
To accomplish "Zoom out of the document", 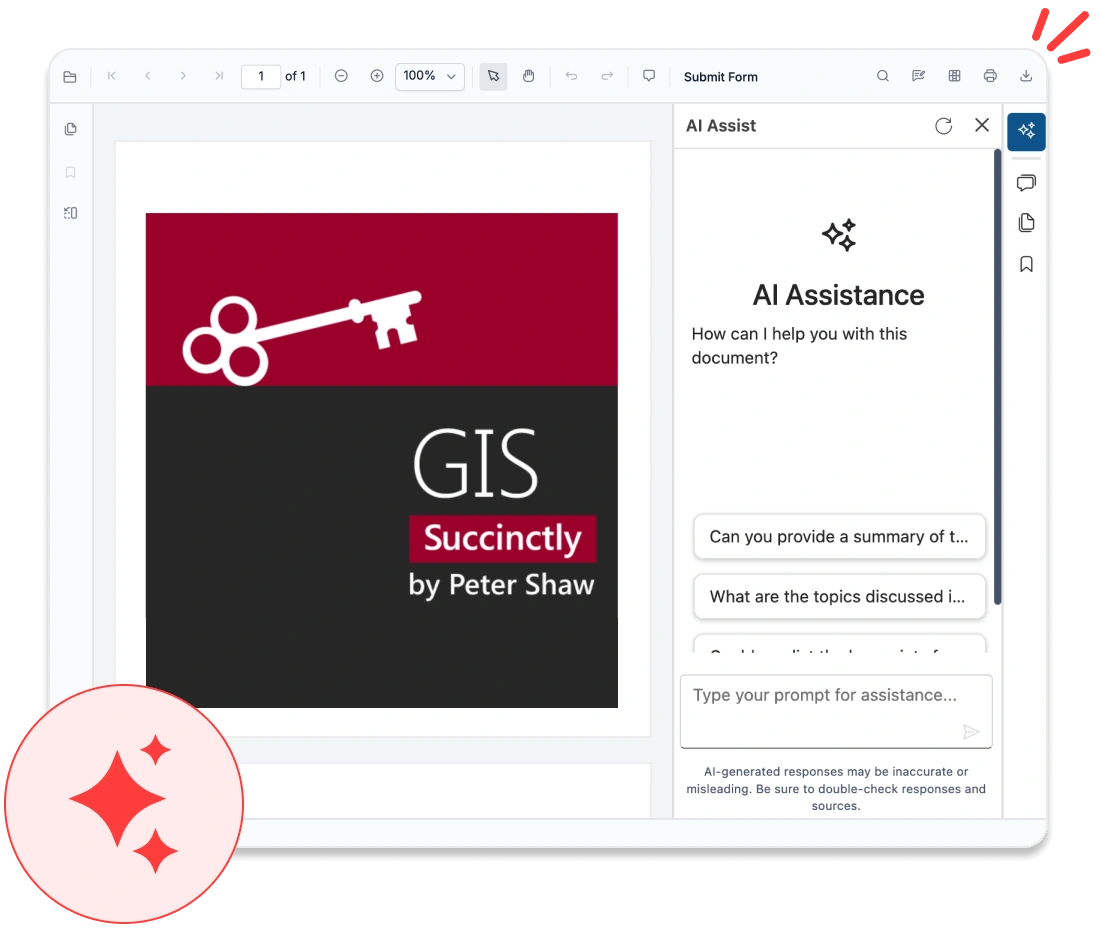I will click(341, 75).
